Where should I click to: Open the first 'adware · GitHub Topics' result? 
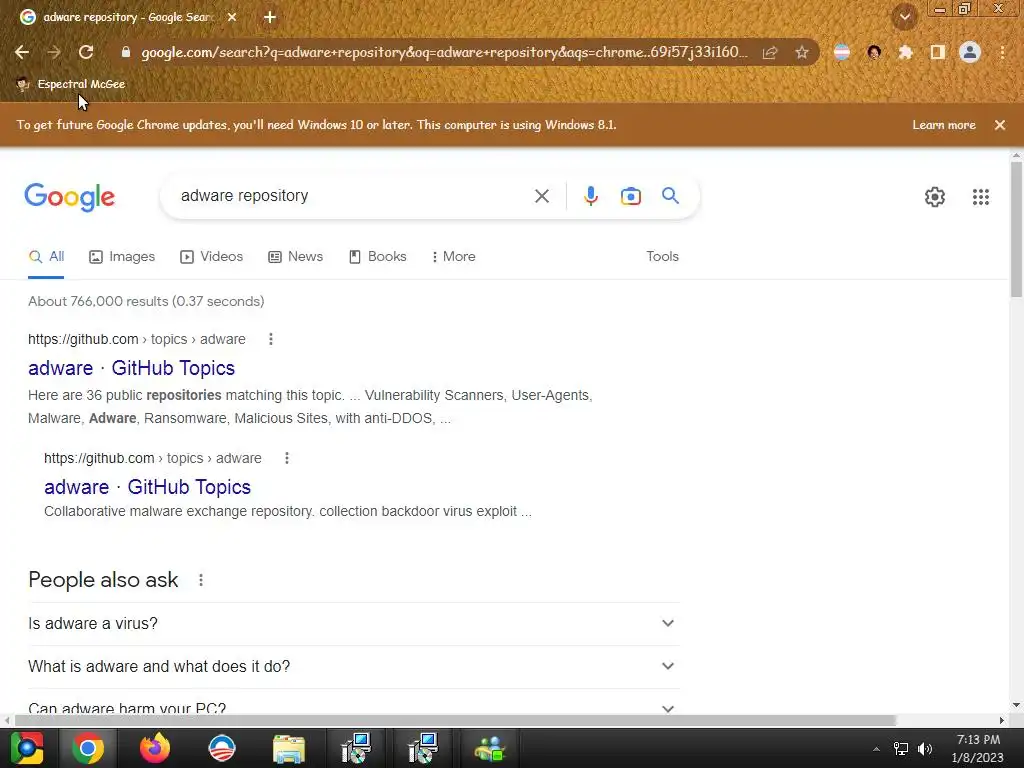131,368
